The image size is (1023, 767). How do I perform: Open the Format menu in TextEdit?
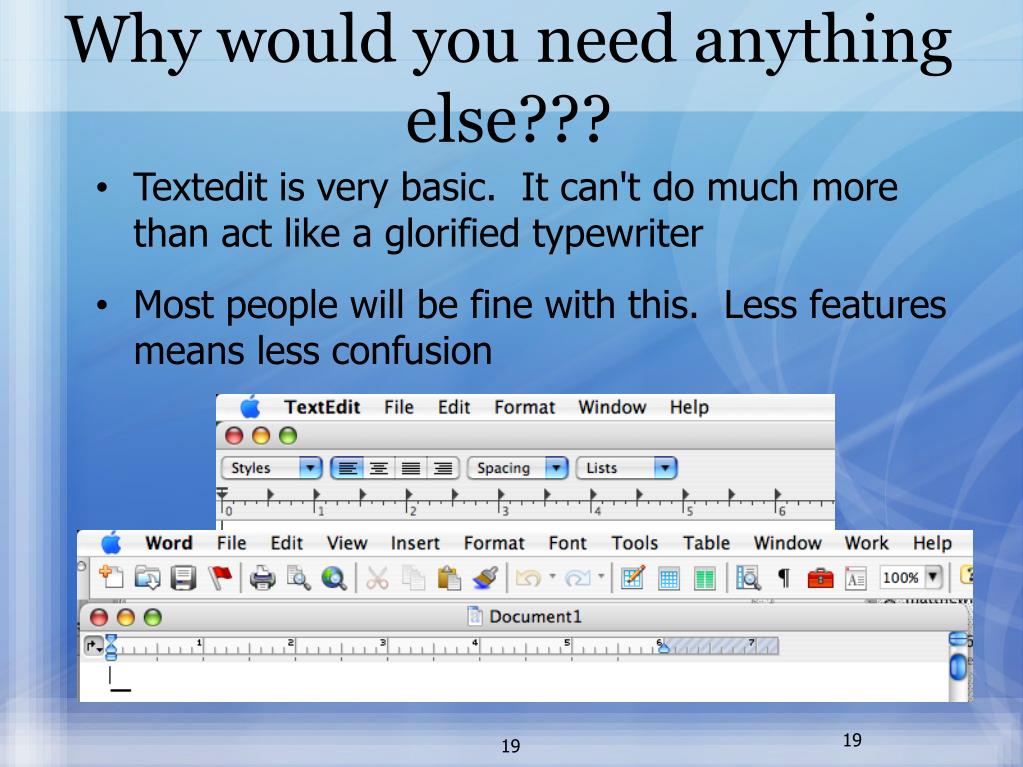tap(525, 407)
